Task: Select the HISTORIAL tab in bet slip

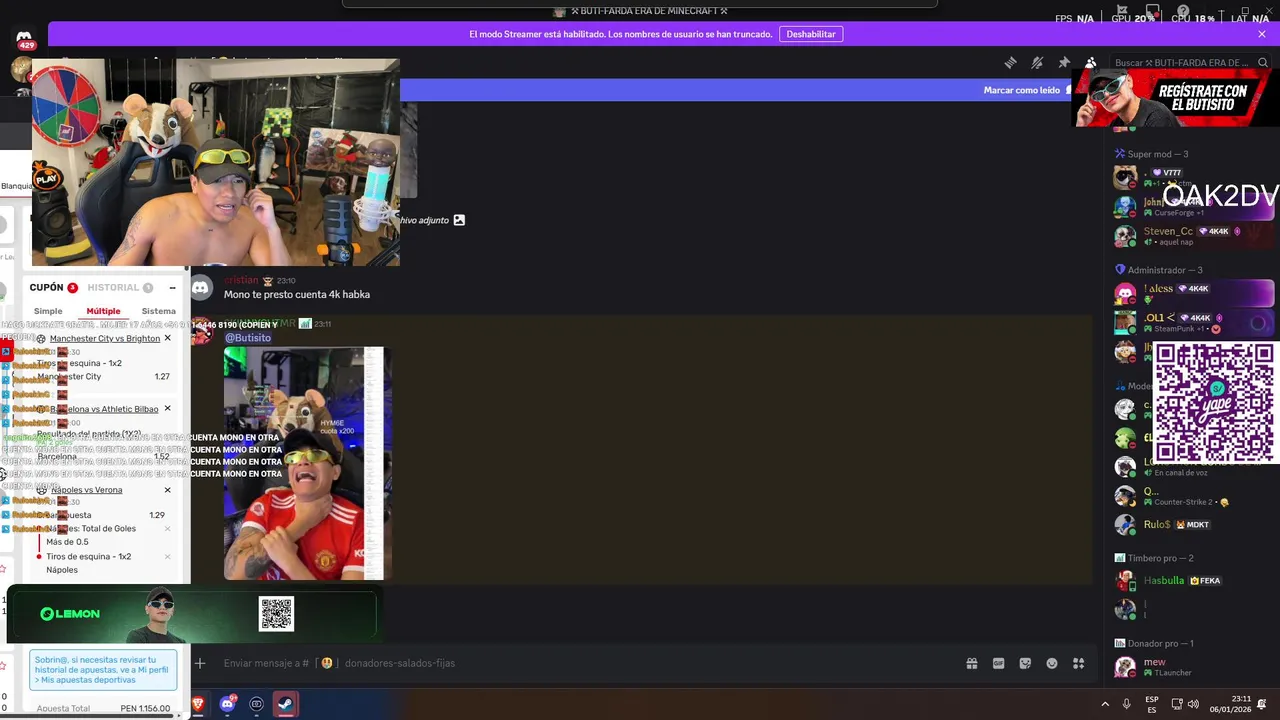Action: [x=113, y=287]
